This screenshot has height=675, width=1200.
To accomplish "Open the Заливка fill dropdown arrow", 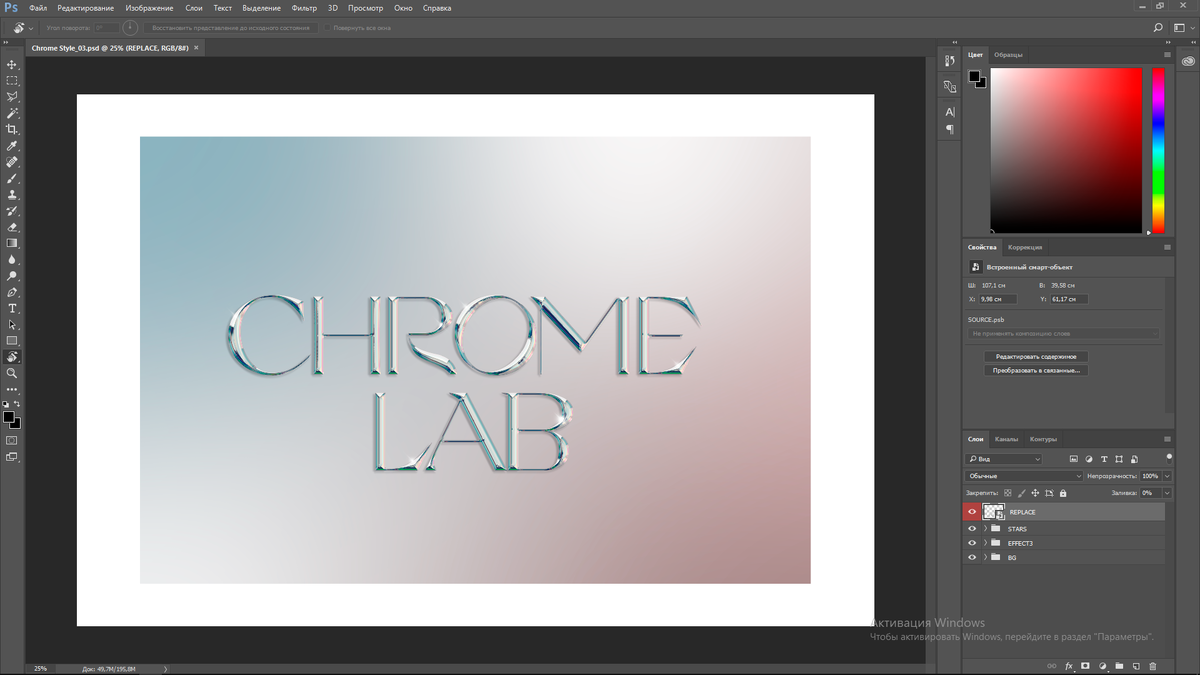I will coord(1167,493).
